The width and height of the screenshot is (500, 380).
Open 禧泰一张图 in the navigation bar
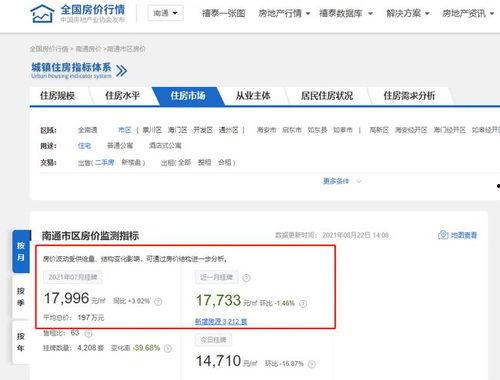click(224, 13)
